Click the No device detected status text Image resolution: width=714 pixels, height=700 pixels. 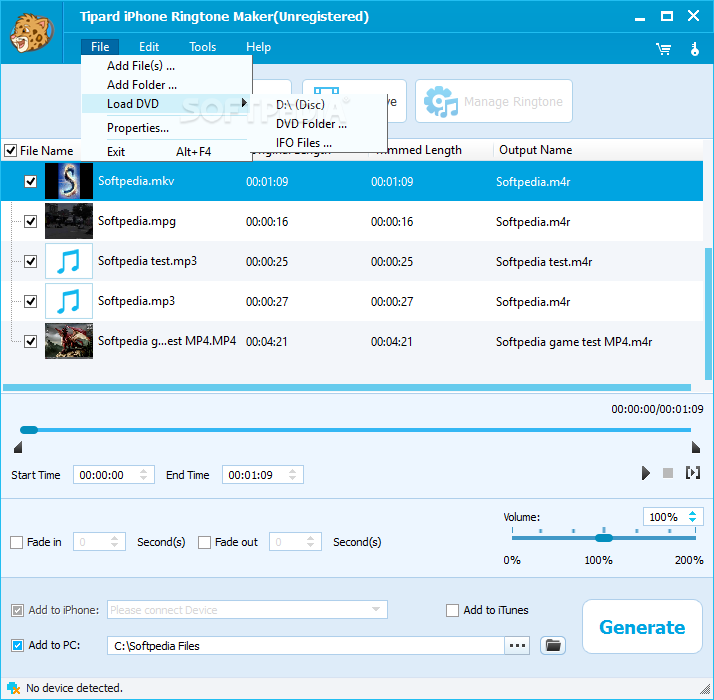click(x=74, y=688)
